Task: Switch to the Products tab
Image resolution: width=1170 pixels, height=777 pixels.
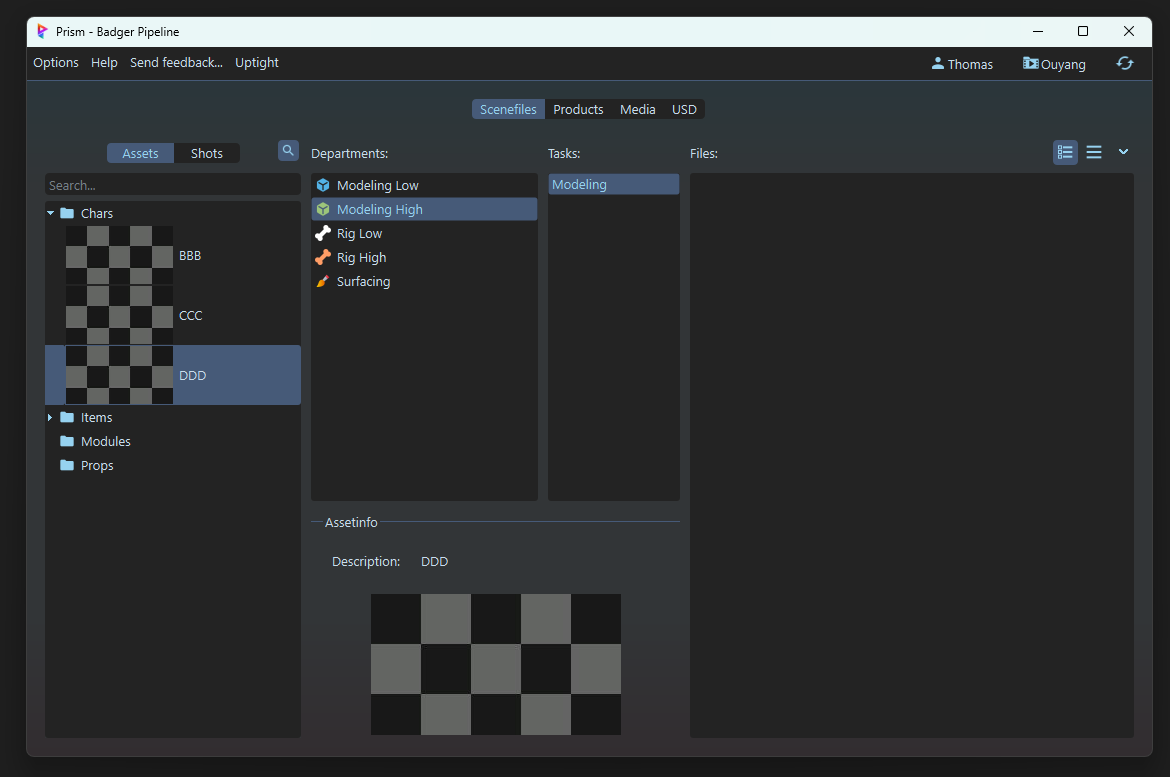Action: (578, 109)
